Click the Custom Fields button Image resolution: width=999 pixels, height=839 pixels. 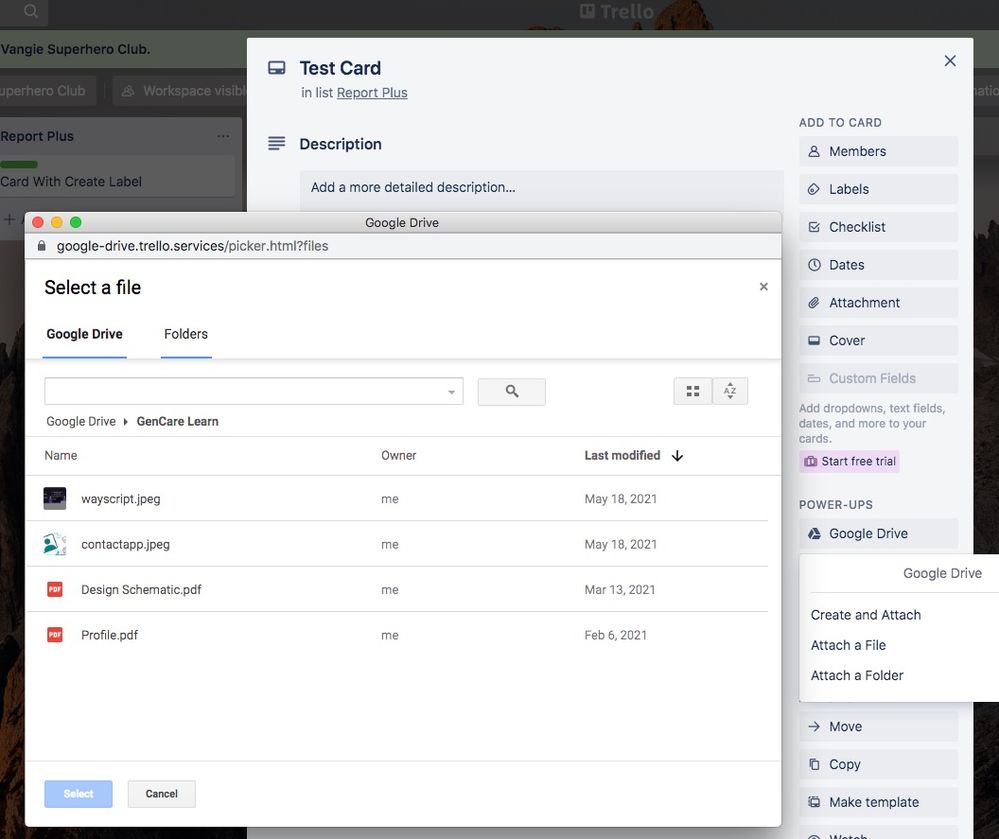click(878, 378)
